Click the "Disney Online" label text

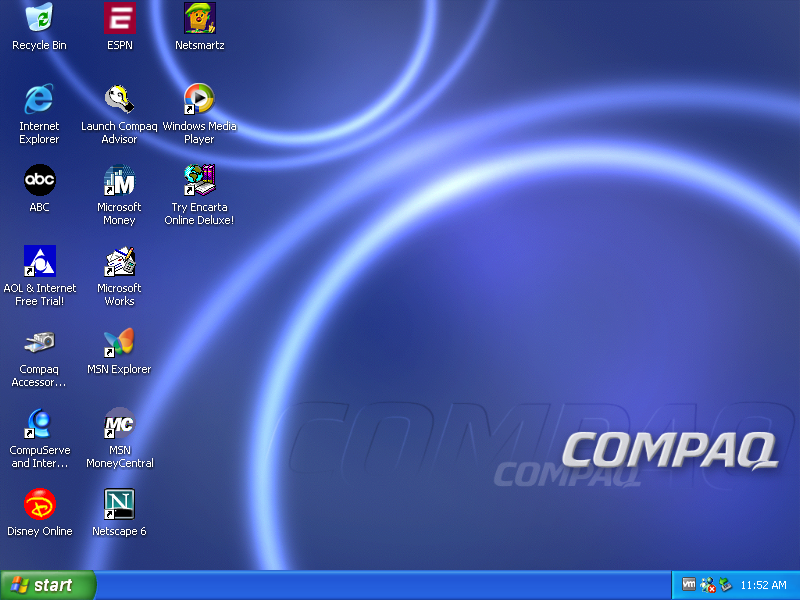point(39,532)
